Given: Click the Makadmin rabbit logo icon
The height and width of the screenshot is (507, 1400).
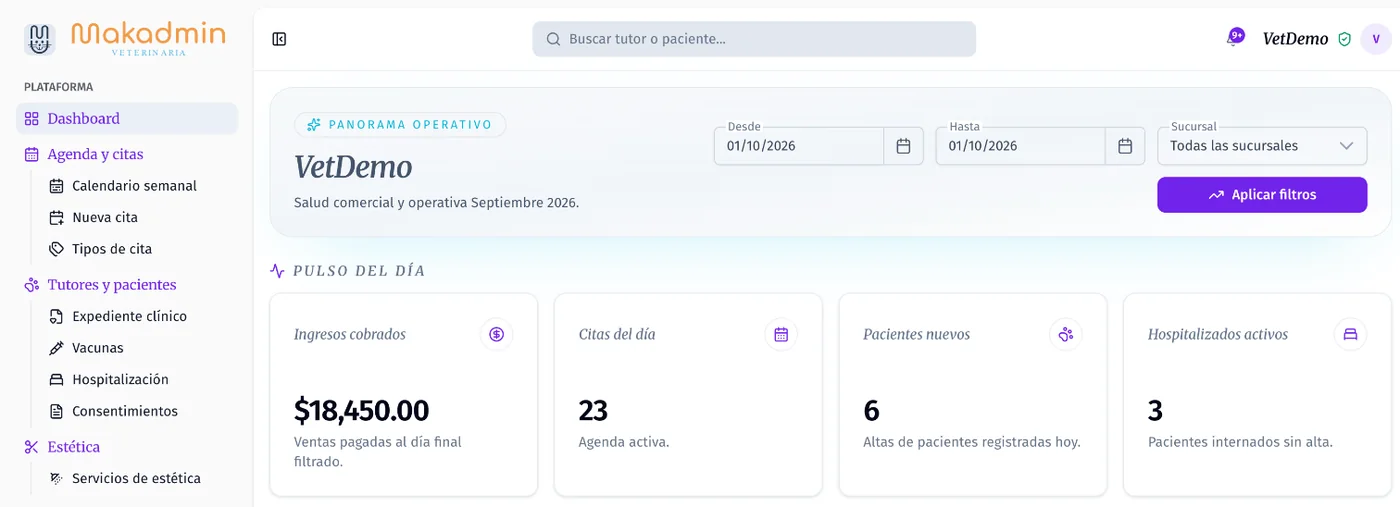Looking at the screenshot, I should pyautogui.click(x=39, y=39).
